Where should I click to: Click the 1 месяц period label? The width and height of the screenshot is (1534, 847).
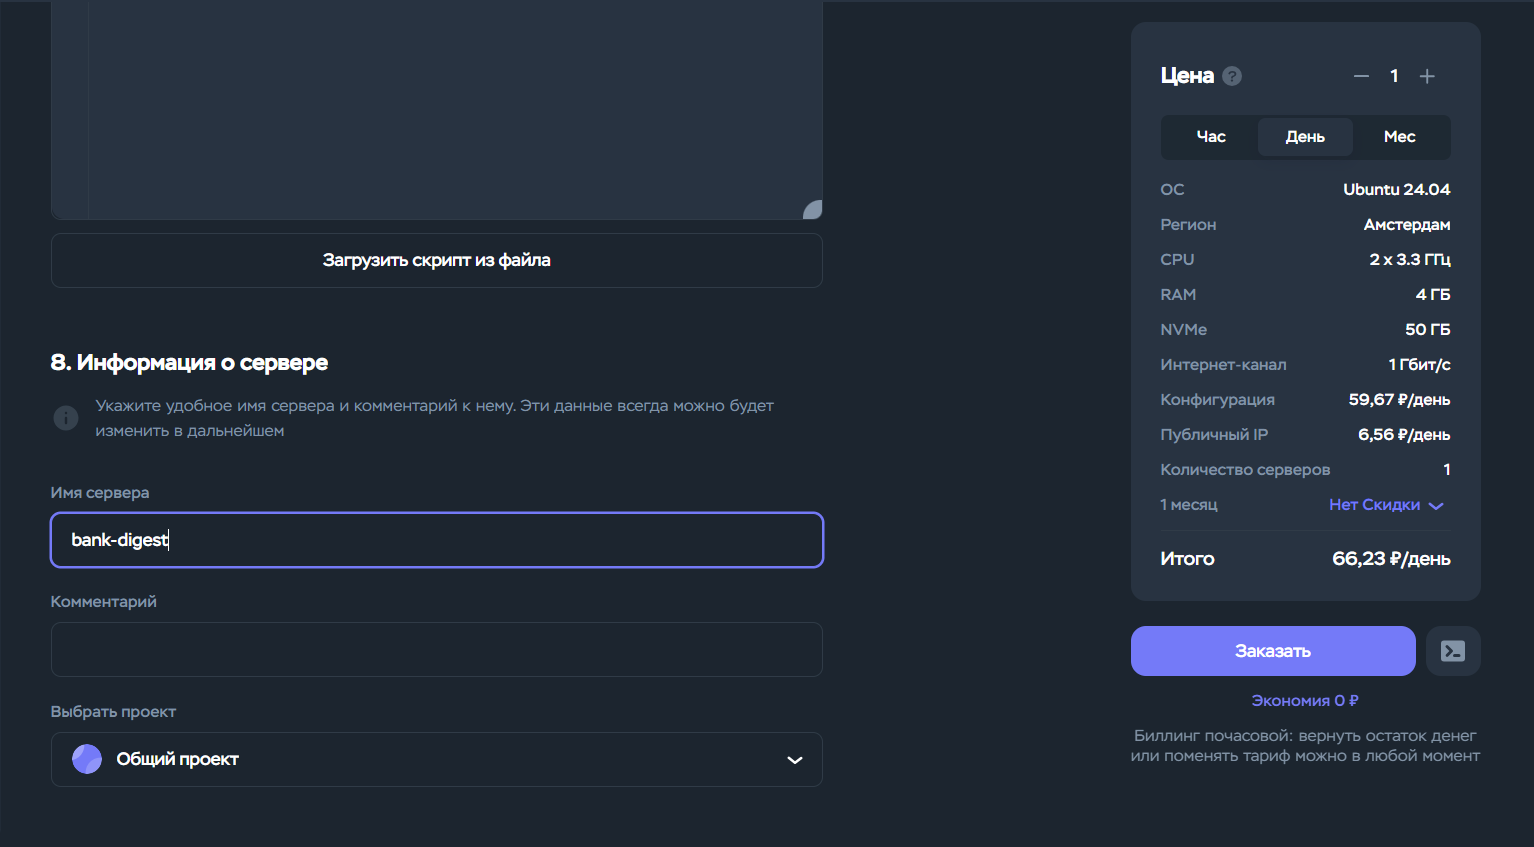pyautogui.click(x=1189, y=505)
